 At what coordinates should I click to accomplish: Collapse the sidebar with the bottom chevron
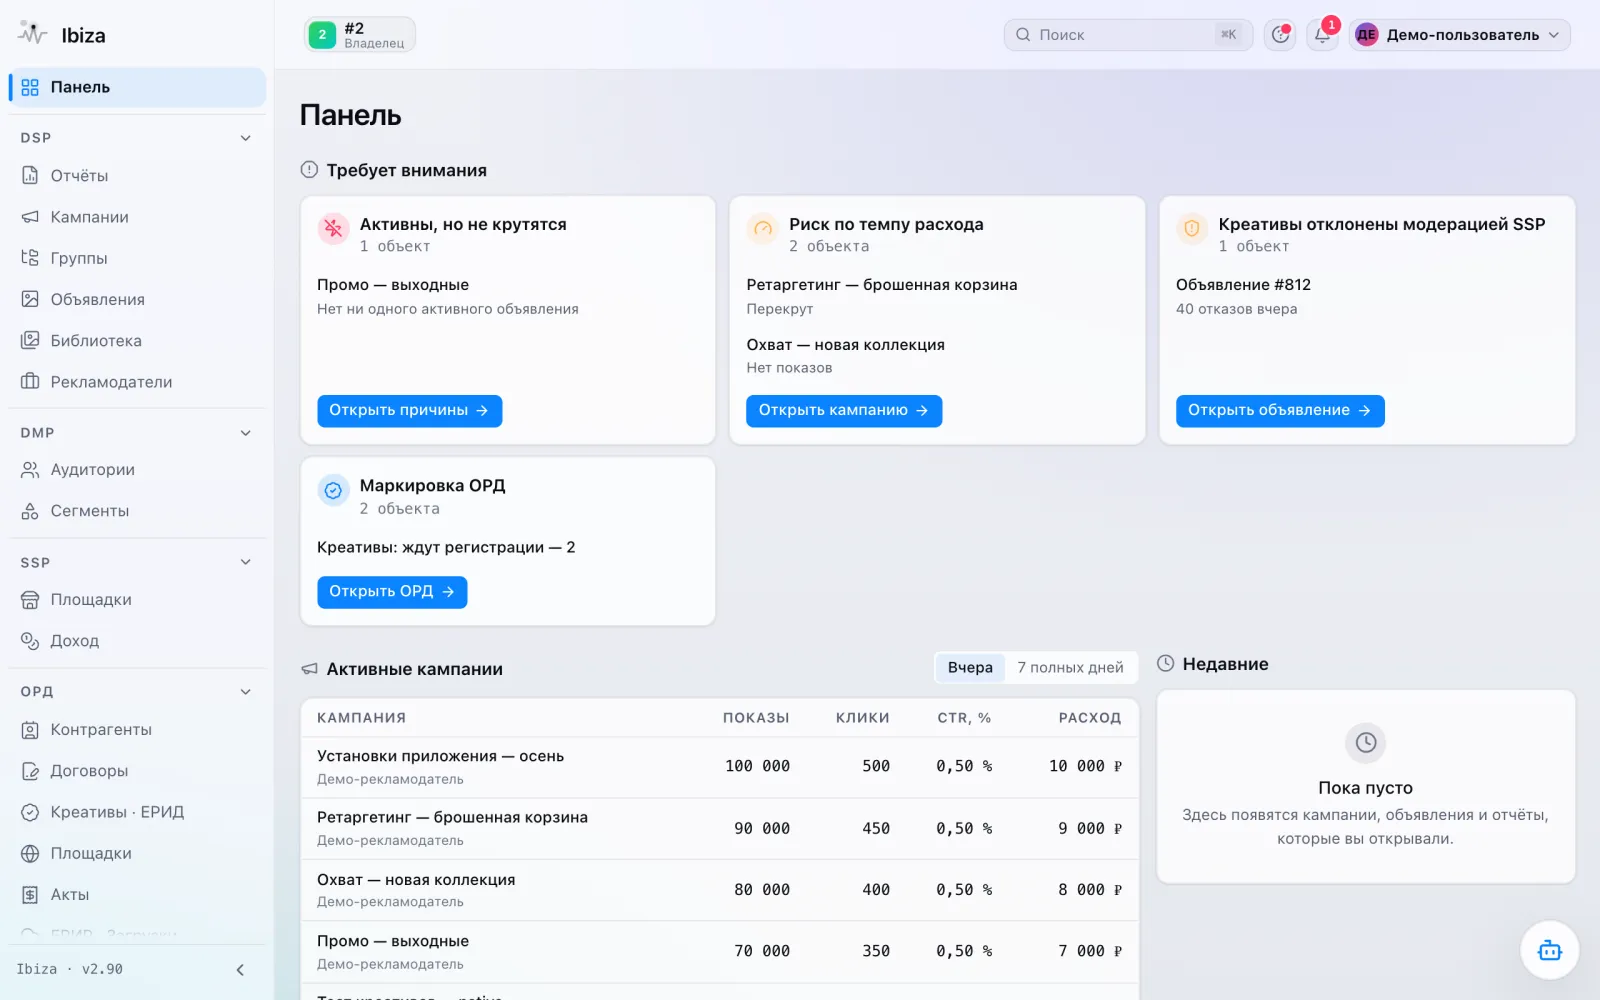tap(240, 970)
